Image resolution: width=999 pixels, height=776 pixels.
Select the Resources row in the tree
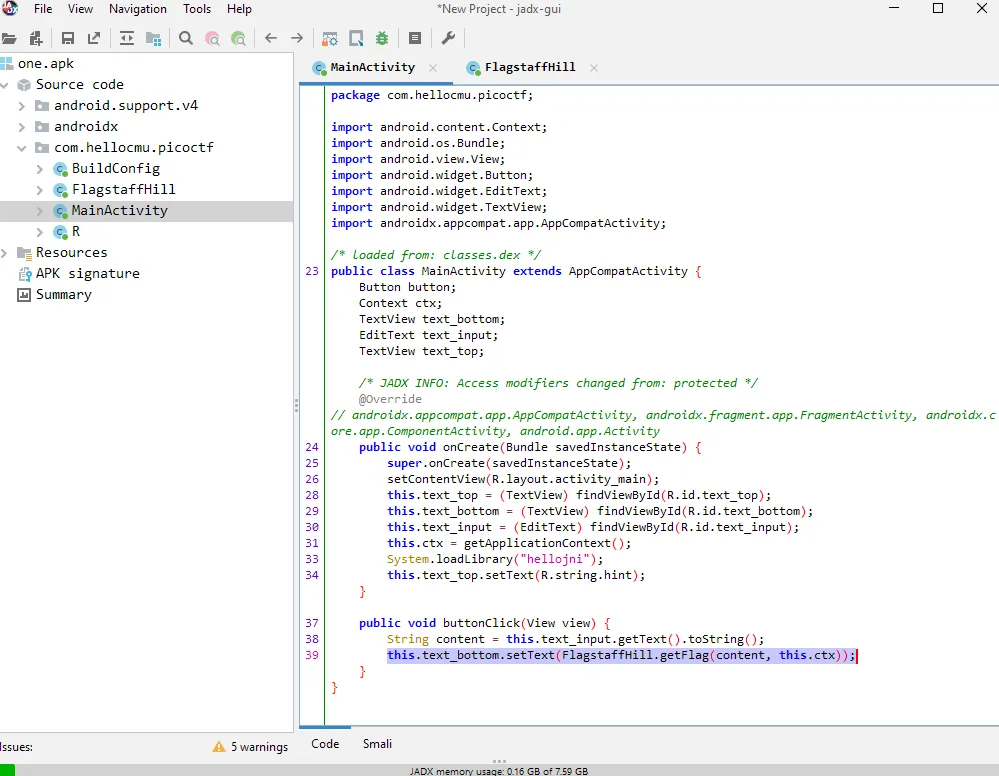point(71,253)
